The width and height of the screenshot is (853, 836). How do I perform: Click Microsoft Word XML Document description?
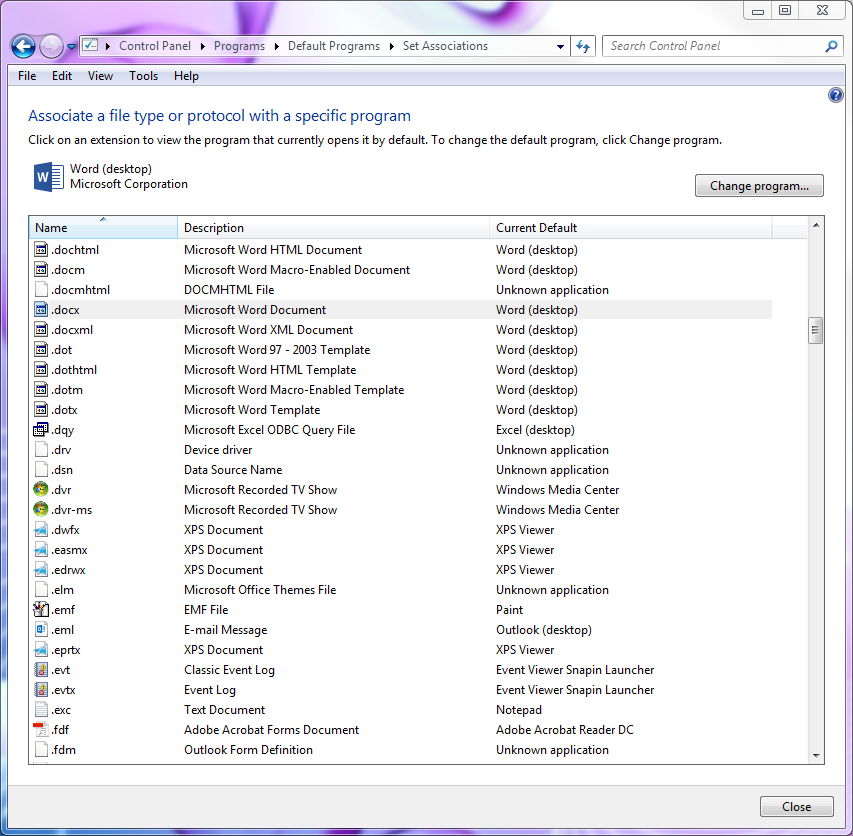(x=269, y=330)
